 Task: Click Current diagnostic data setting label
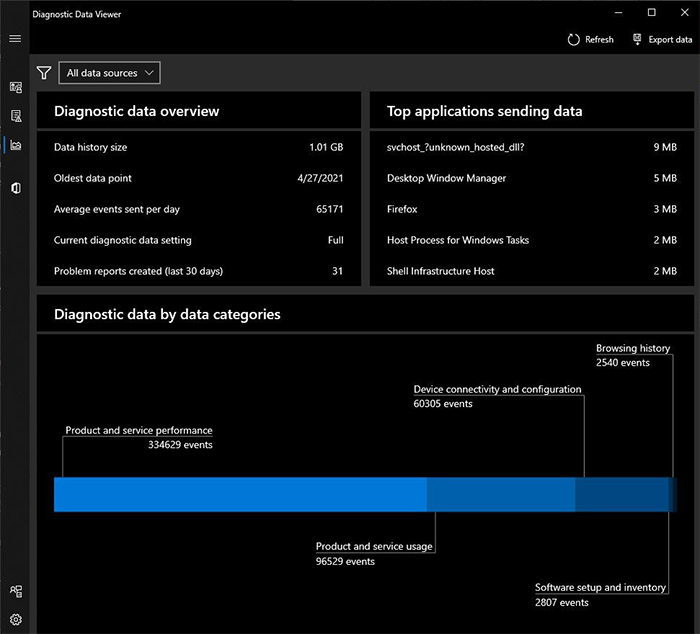122,240
